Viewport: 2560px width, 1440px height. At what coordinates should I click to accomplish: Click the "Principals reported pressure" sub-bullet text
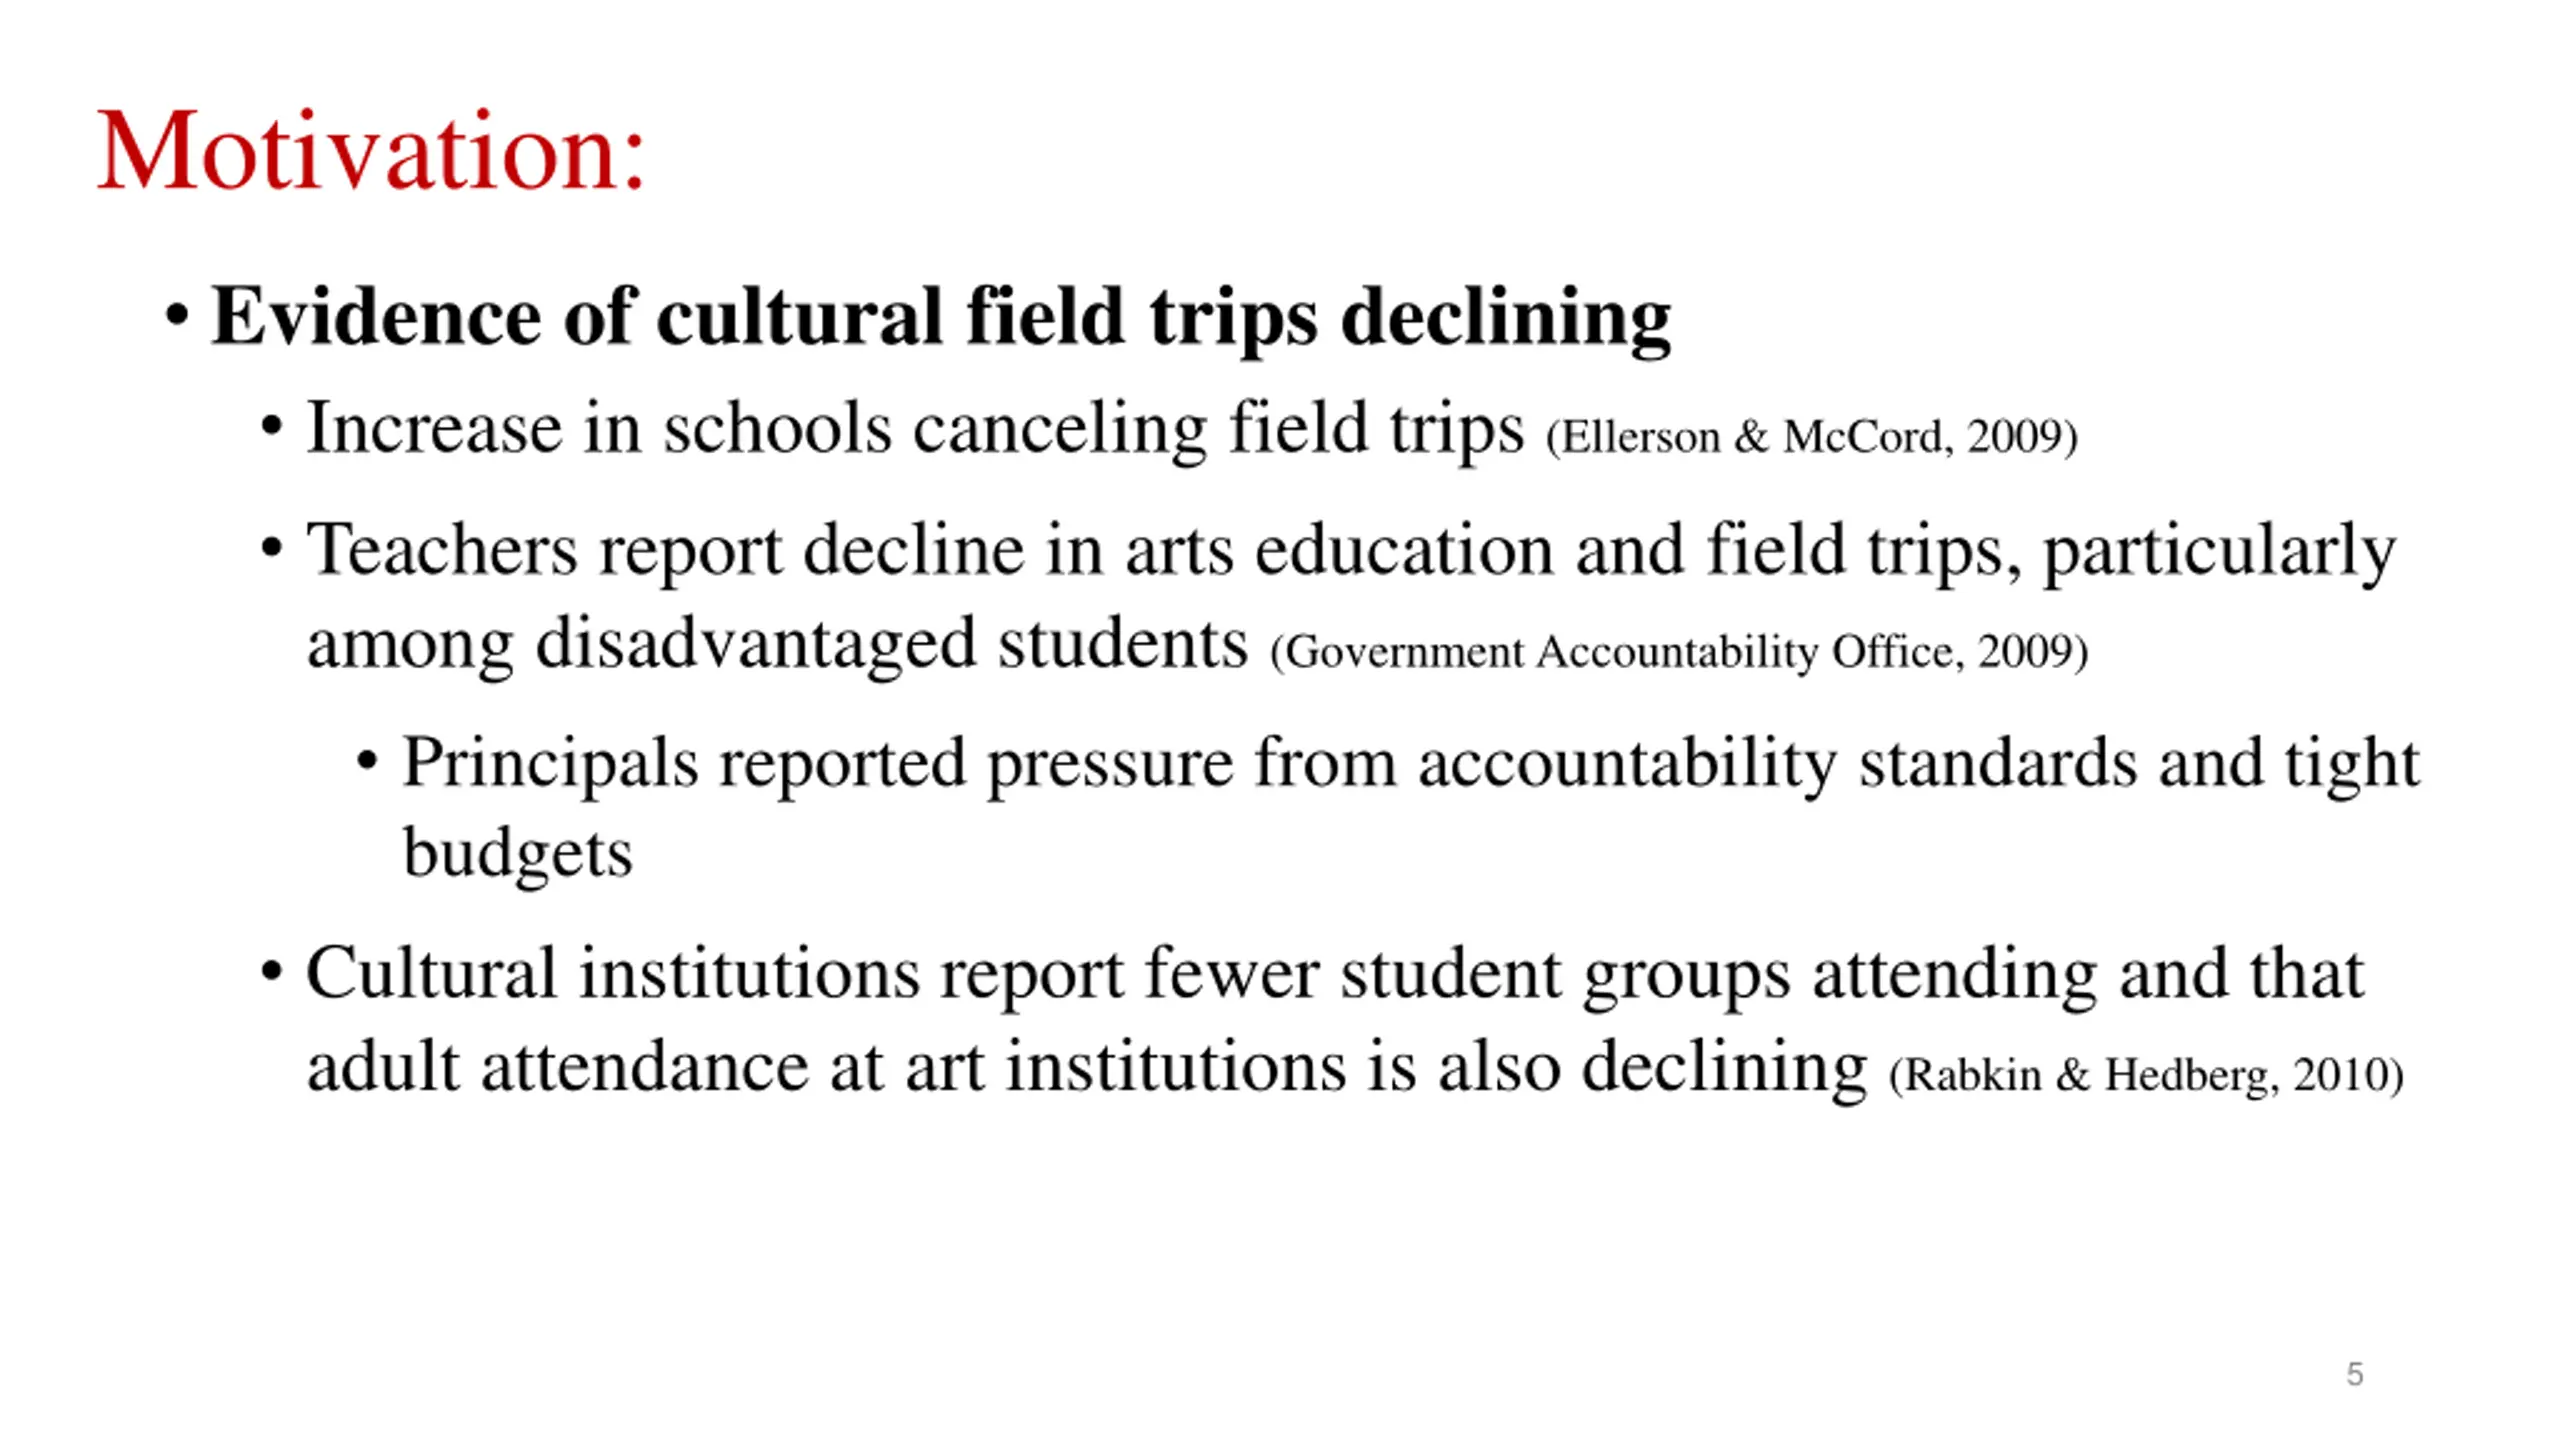(x=1410, y=765)
